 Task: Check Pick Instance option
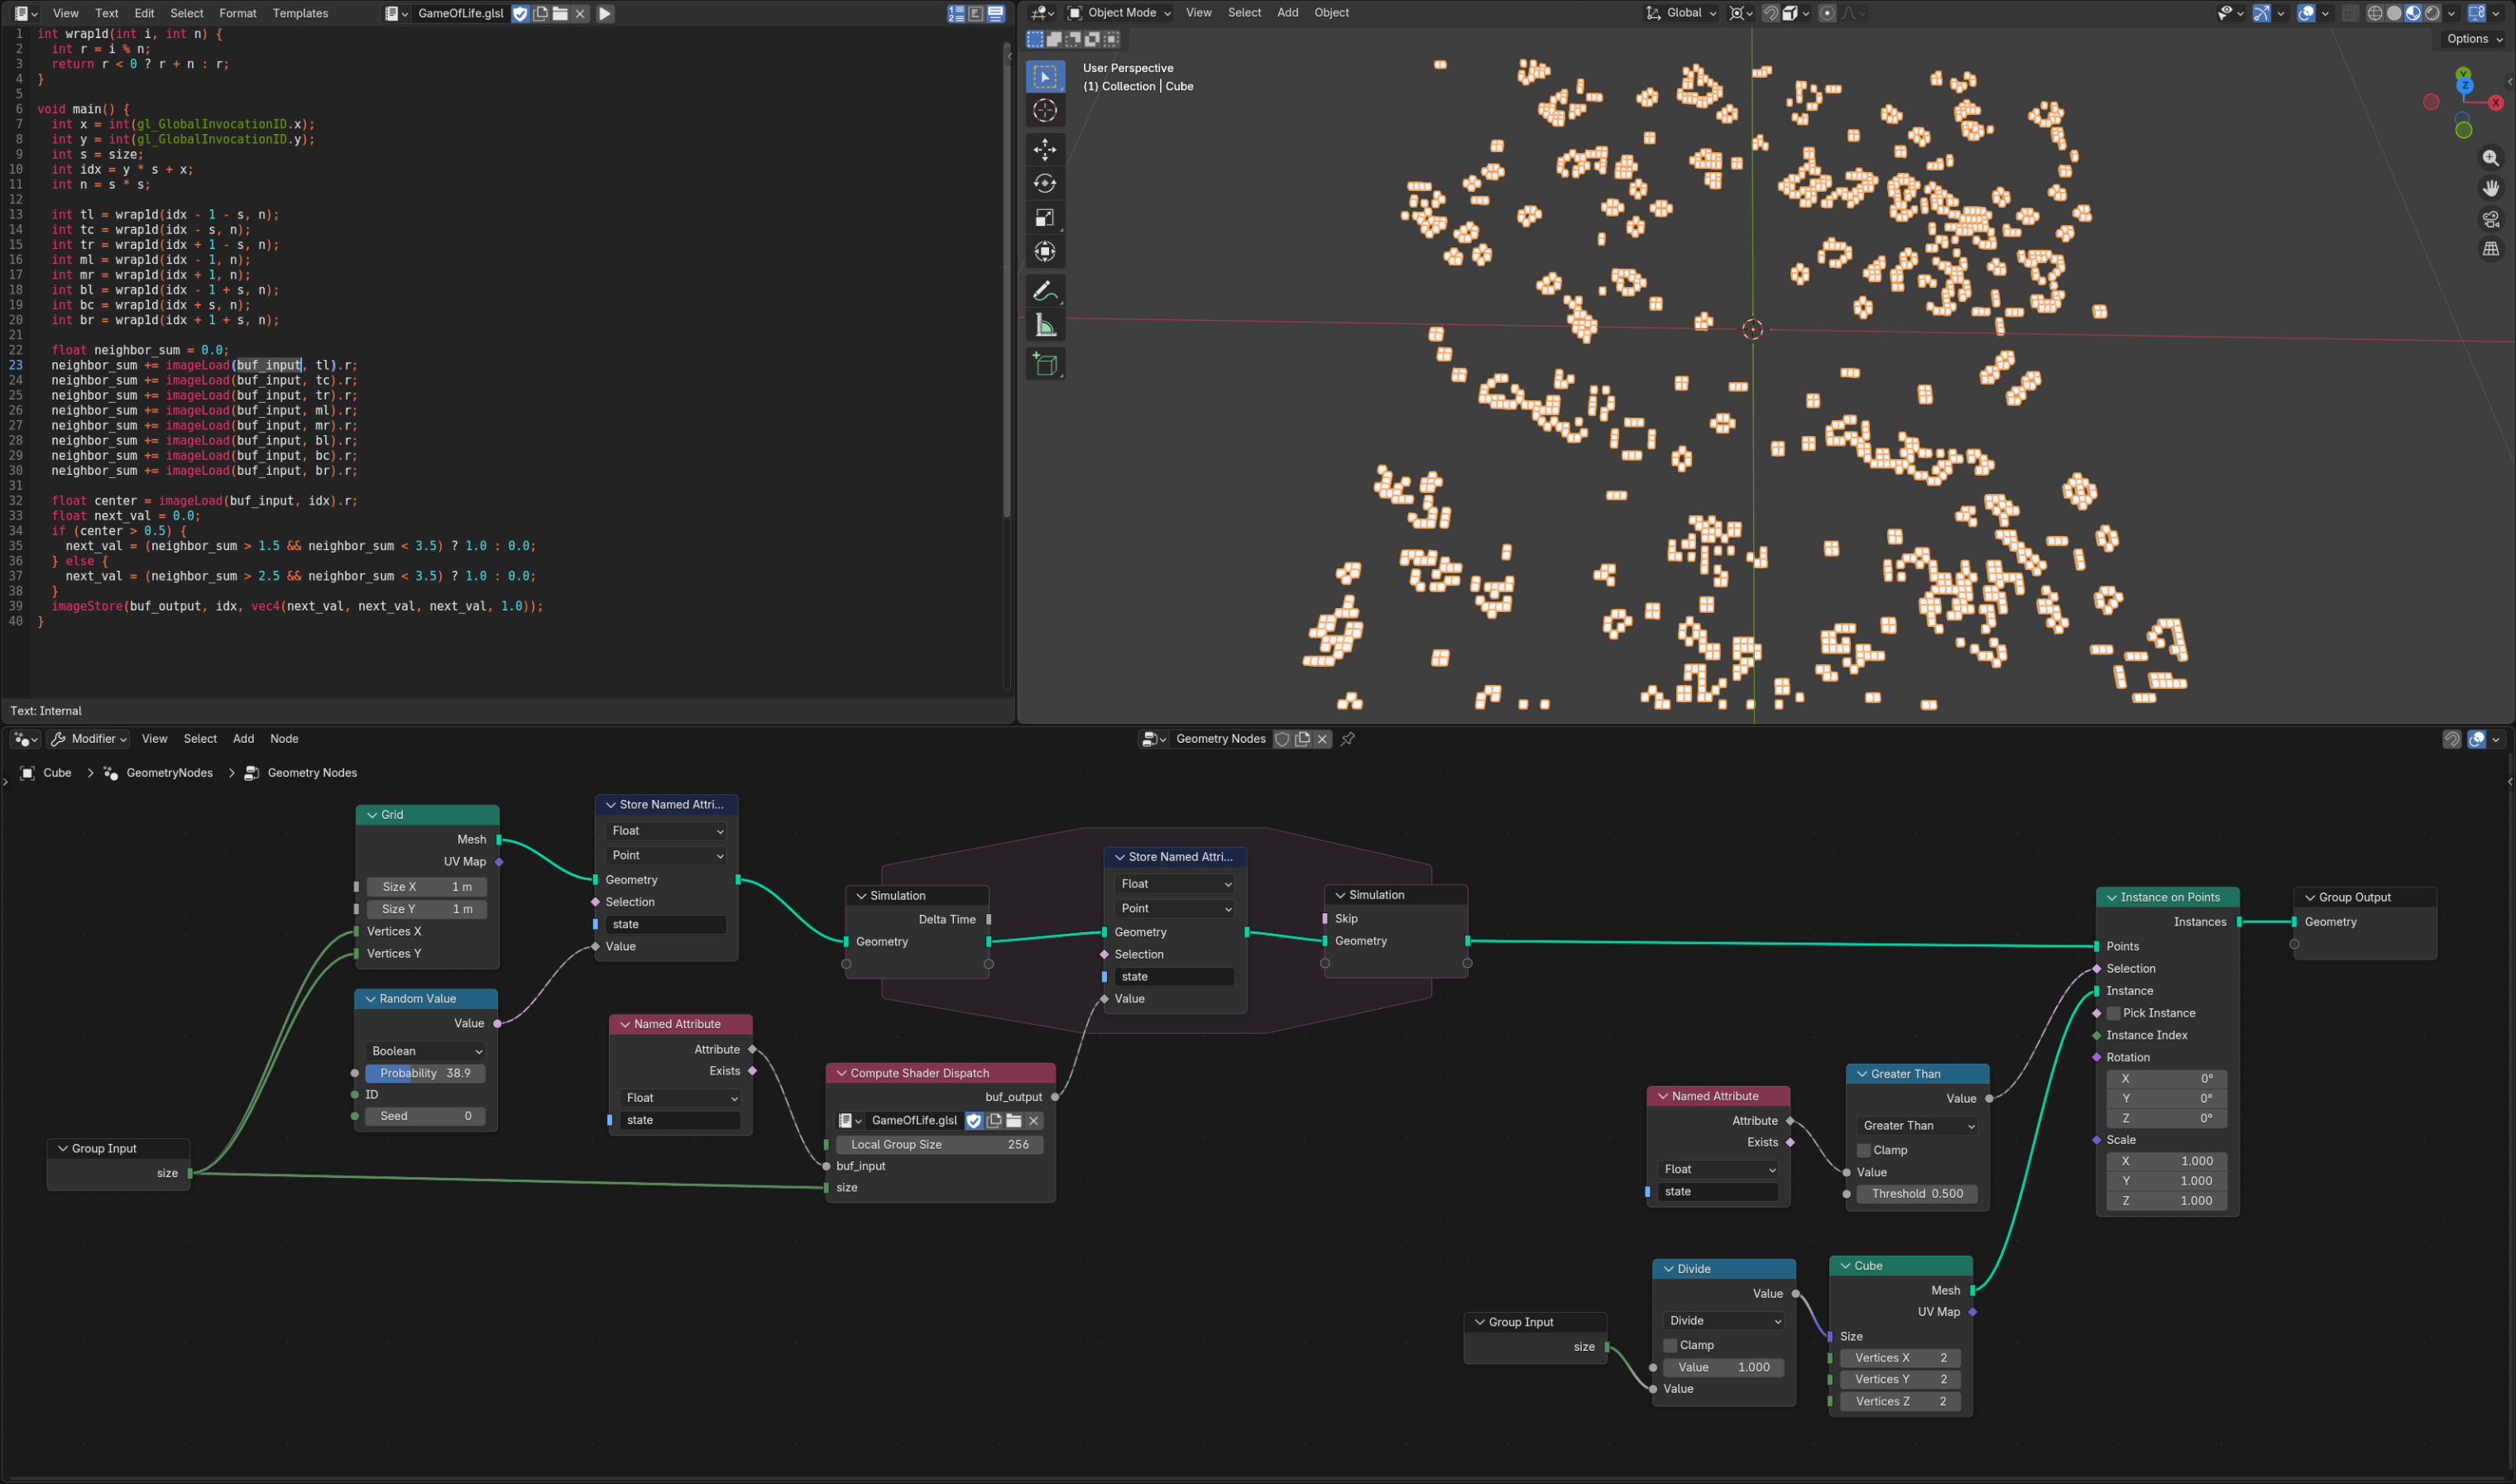(2114, 1013)
